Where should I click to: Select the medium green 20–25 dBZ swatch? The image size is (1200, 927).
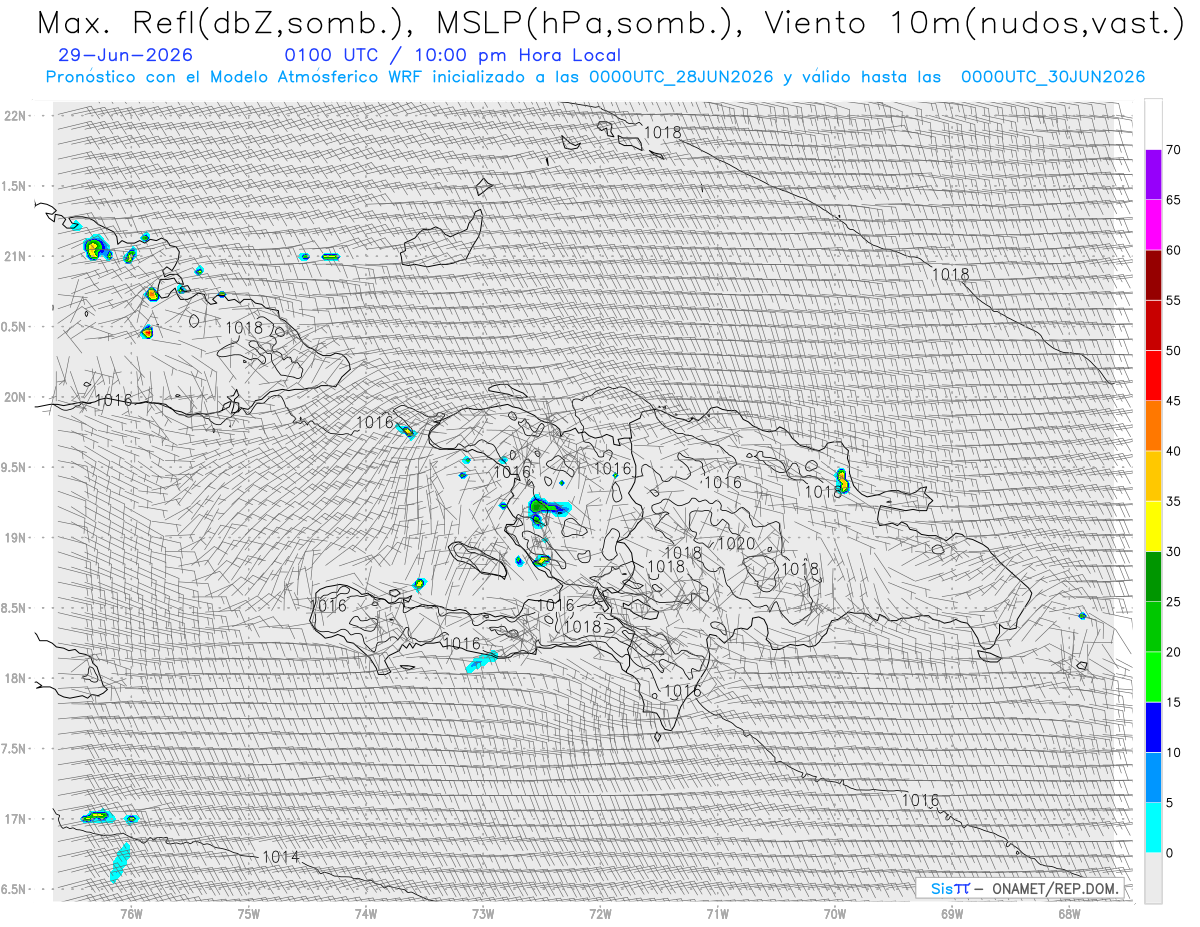(1153, 627)
